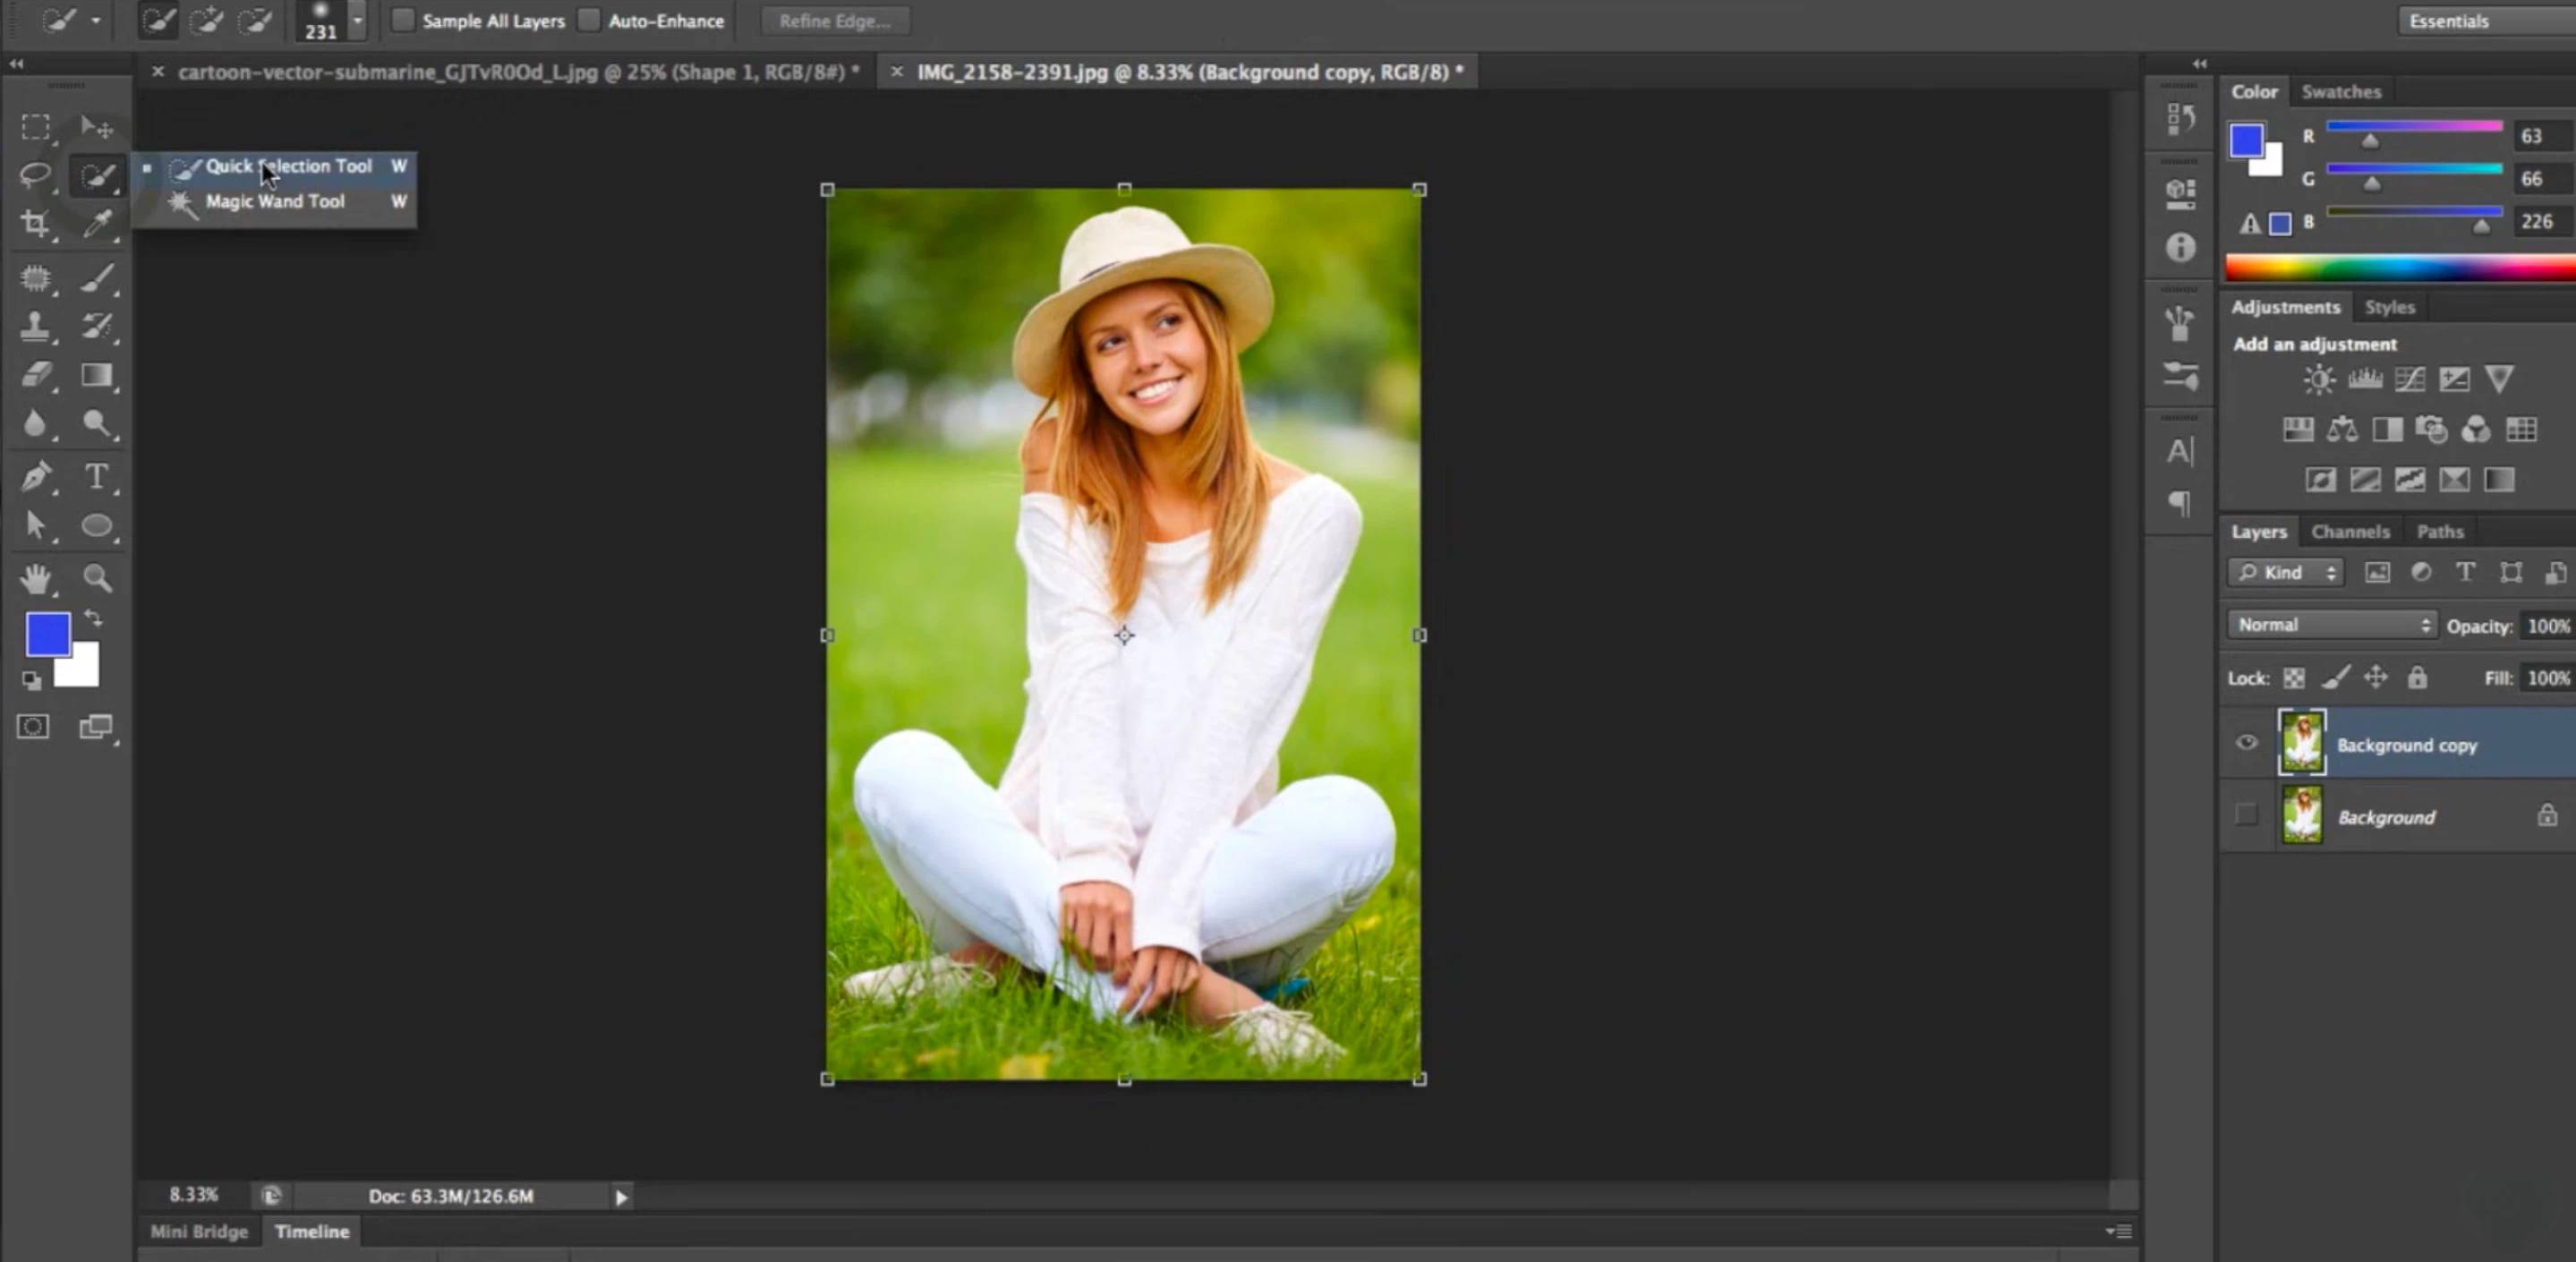
Task: Add a Vibrance adjustment
Action: [x=2499, y=380]
